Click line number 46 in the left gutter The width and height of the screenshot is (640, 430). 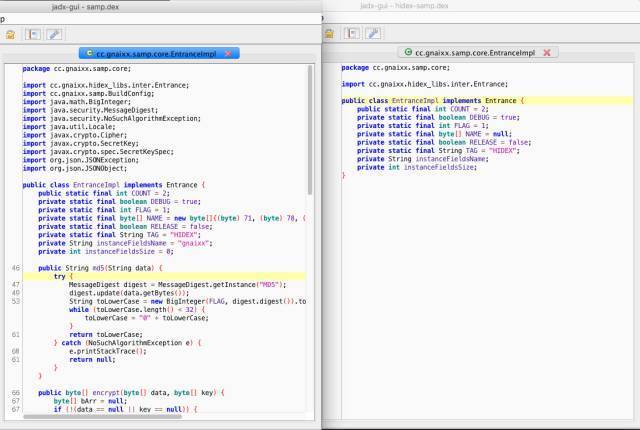(x=16, y=269)
